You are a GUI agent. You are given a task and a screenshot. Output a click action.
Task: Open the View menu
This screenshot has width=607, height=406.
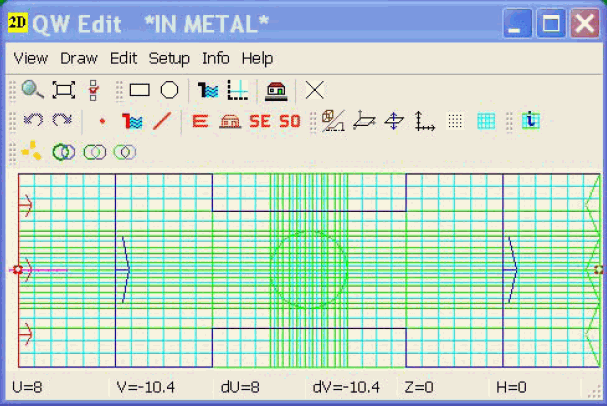coord(31,58)
